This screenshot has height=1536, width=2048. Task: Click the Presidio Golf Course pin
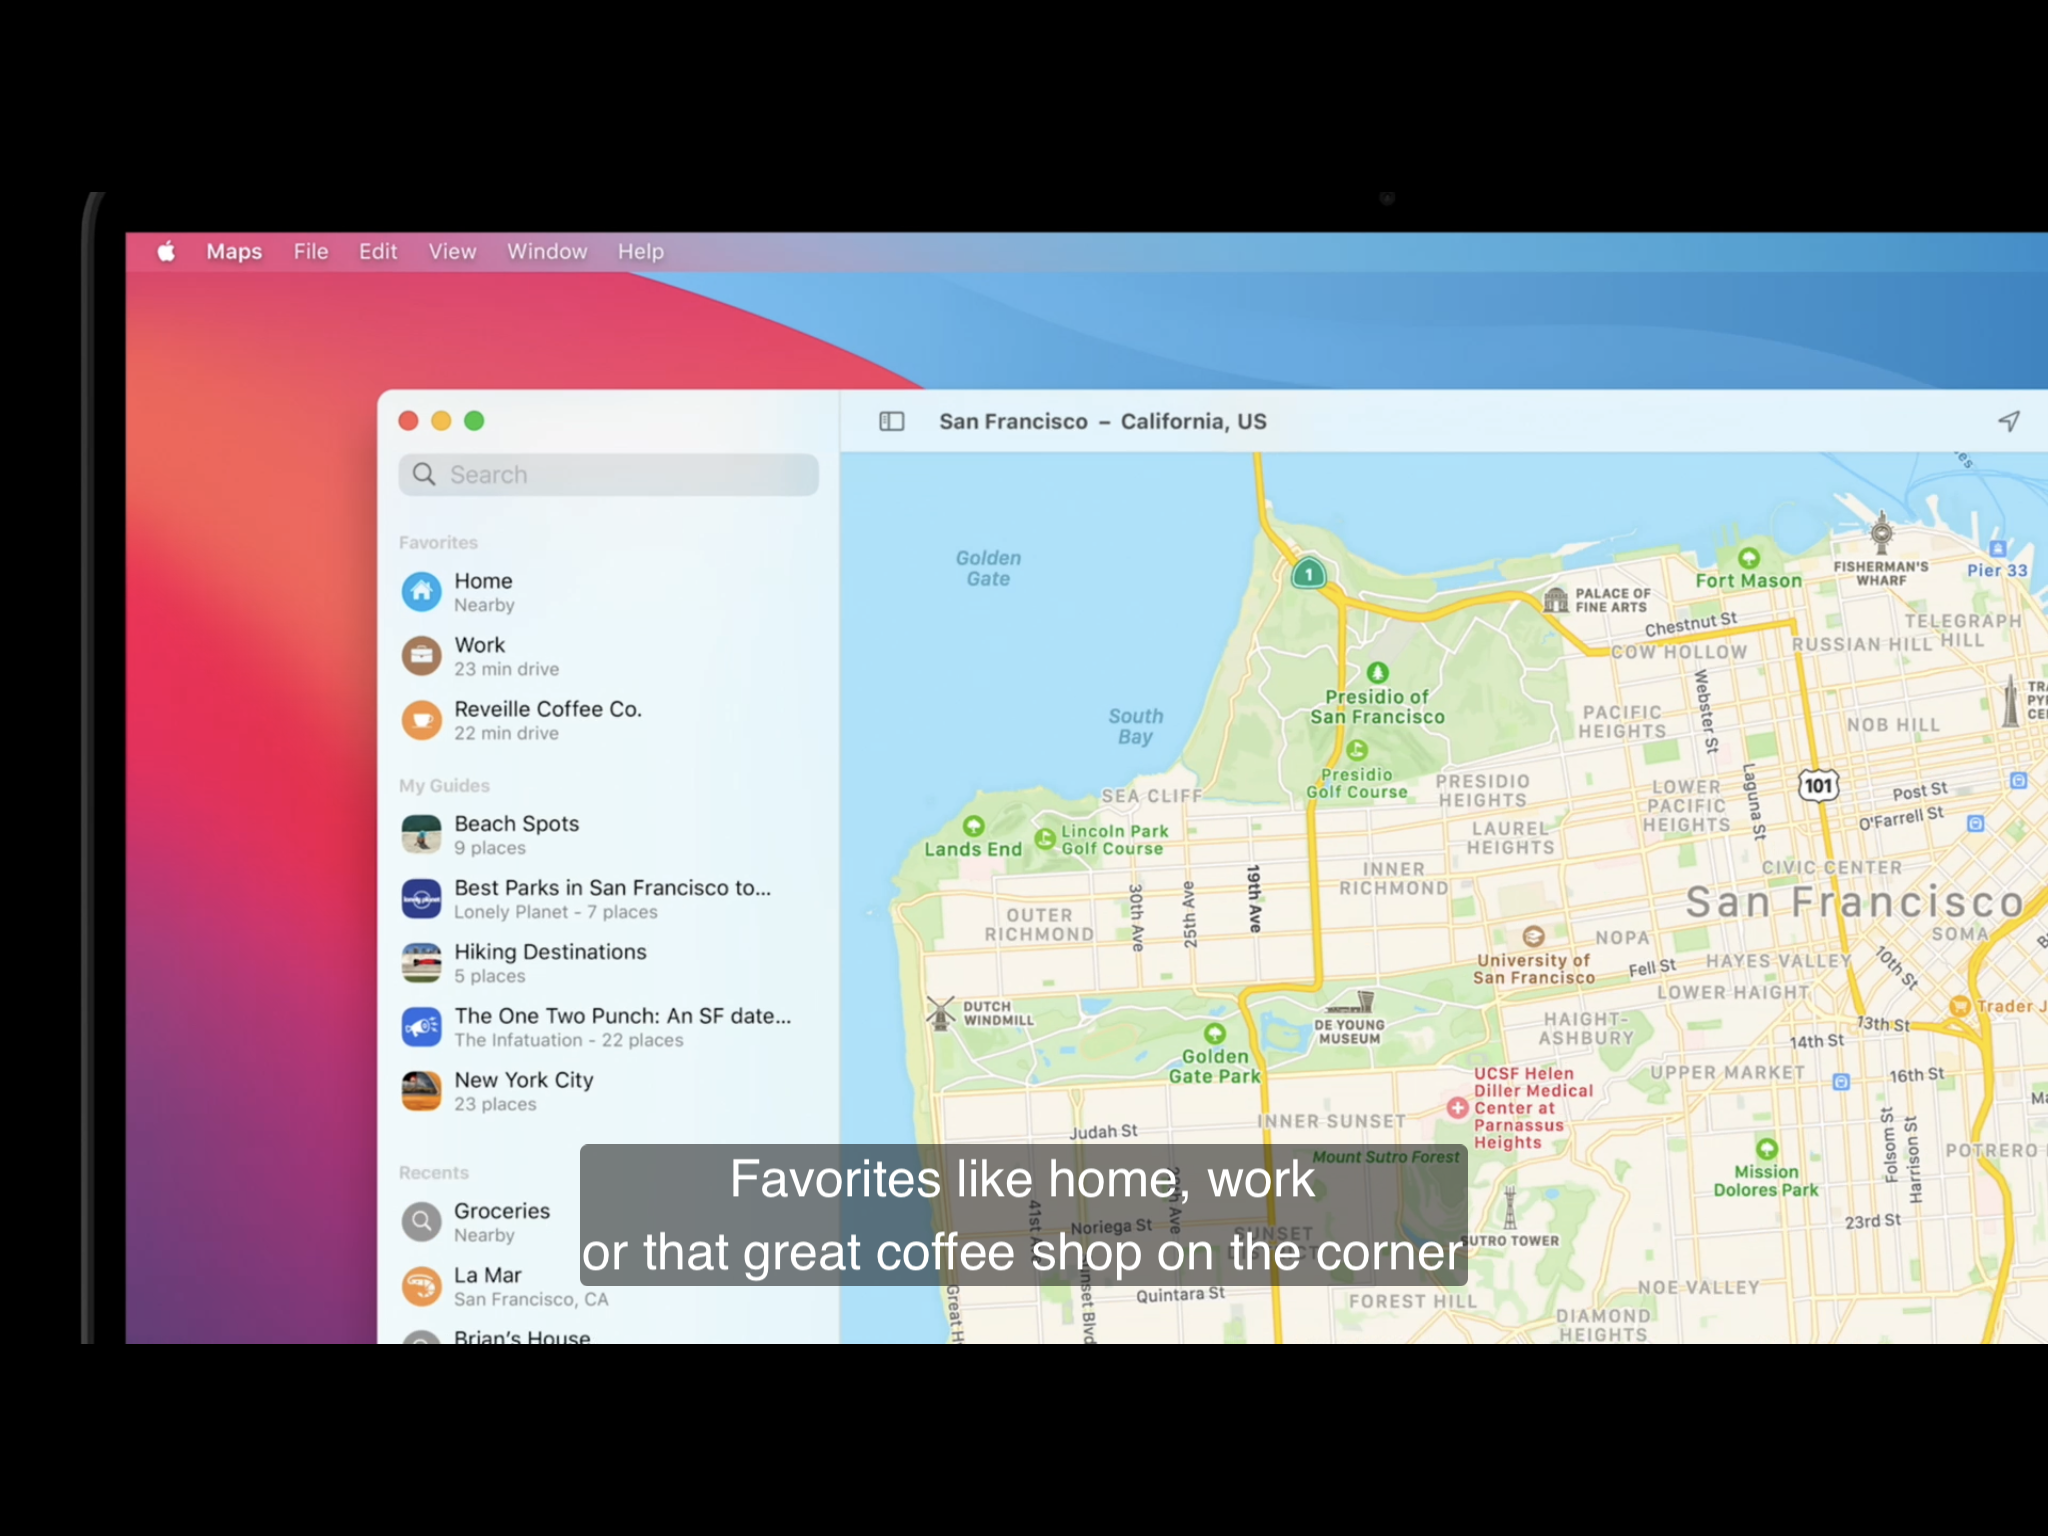(x=1357, y=750)
